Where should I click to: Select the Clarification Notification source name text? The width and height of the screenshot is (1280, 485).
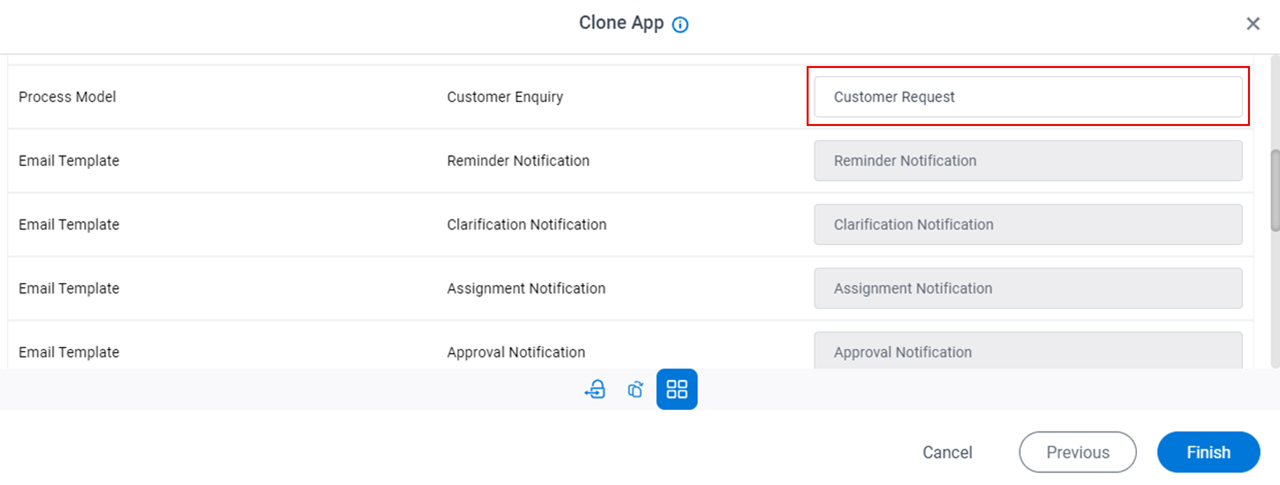pyautogui.click(x=527, y=225)
